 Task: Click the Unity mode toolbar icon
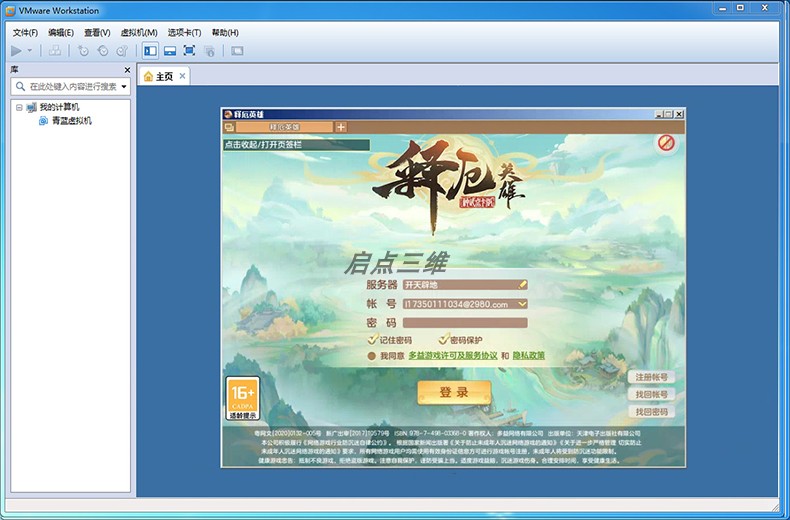click(209, 50)
